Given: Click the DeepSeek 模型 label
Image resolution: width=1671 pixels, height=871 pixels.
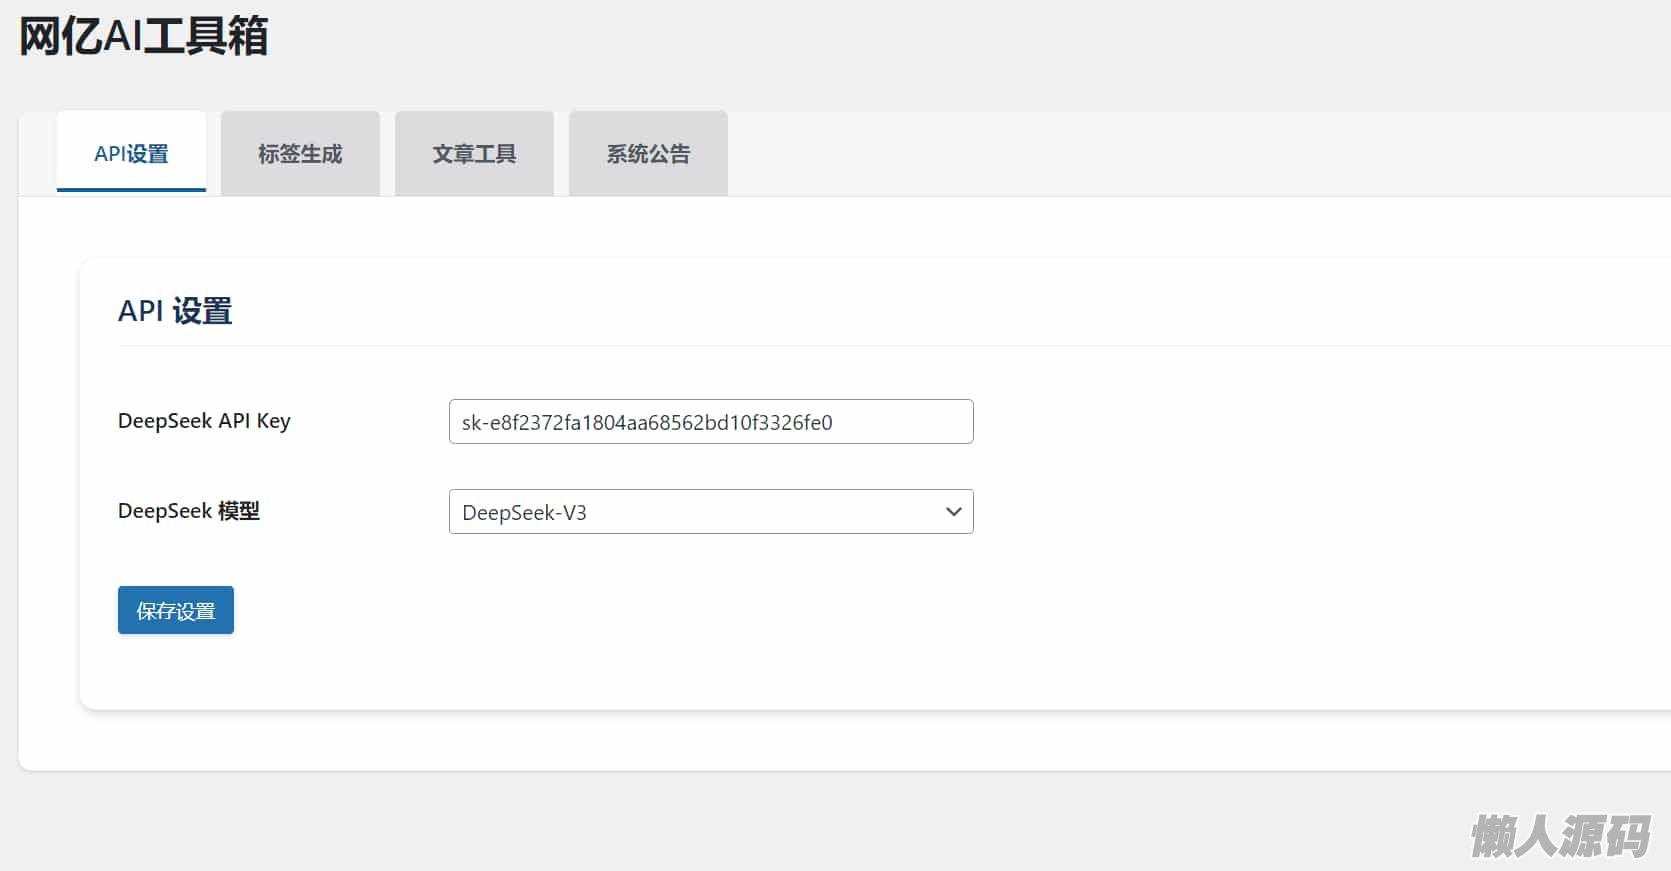Looking at the screenshot, I should click(189, 511).
